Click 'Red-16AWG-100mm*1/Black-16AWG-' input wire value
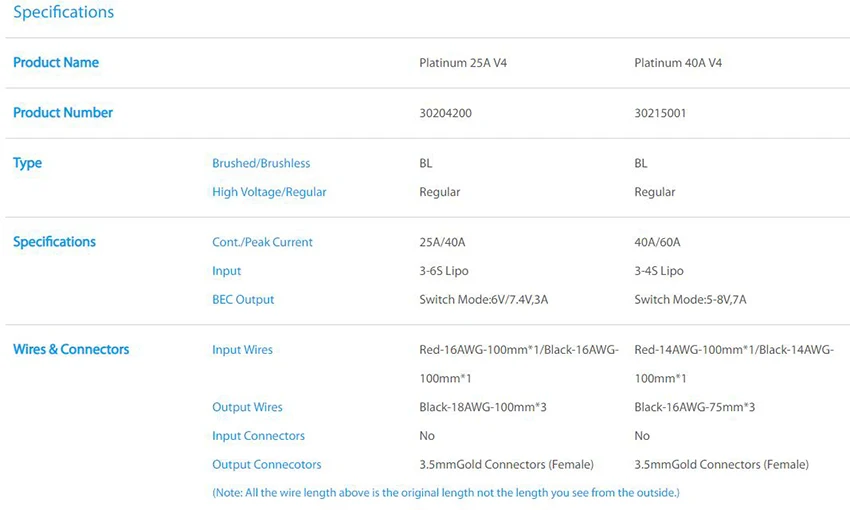This screenshot has width=850, height=510. [x=519, y=350]
